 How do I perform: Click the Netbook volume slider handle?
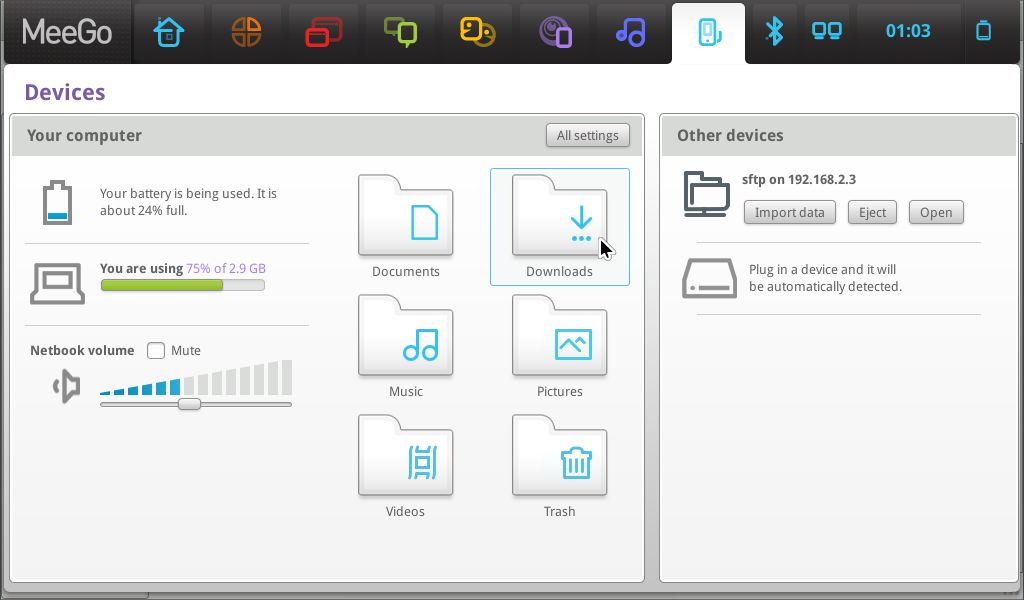click(x=189, y=404)
